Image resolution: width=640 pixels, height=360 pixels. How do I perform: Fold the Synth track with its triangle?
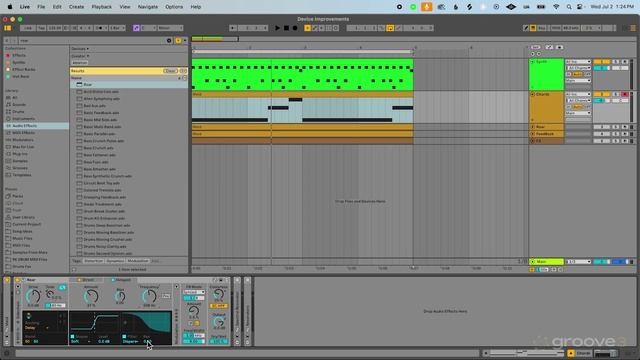[532, 62]
